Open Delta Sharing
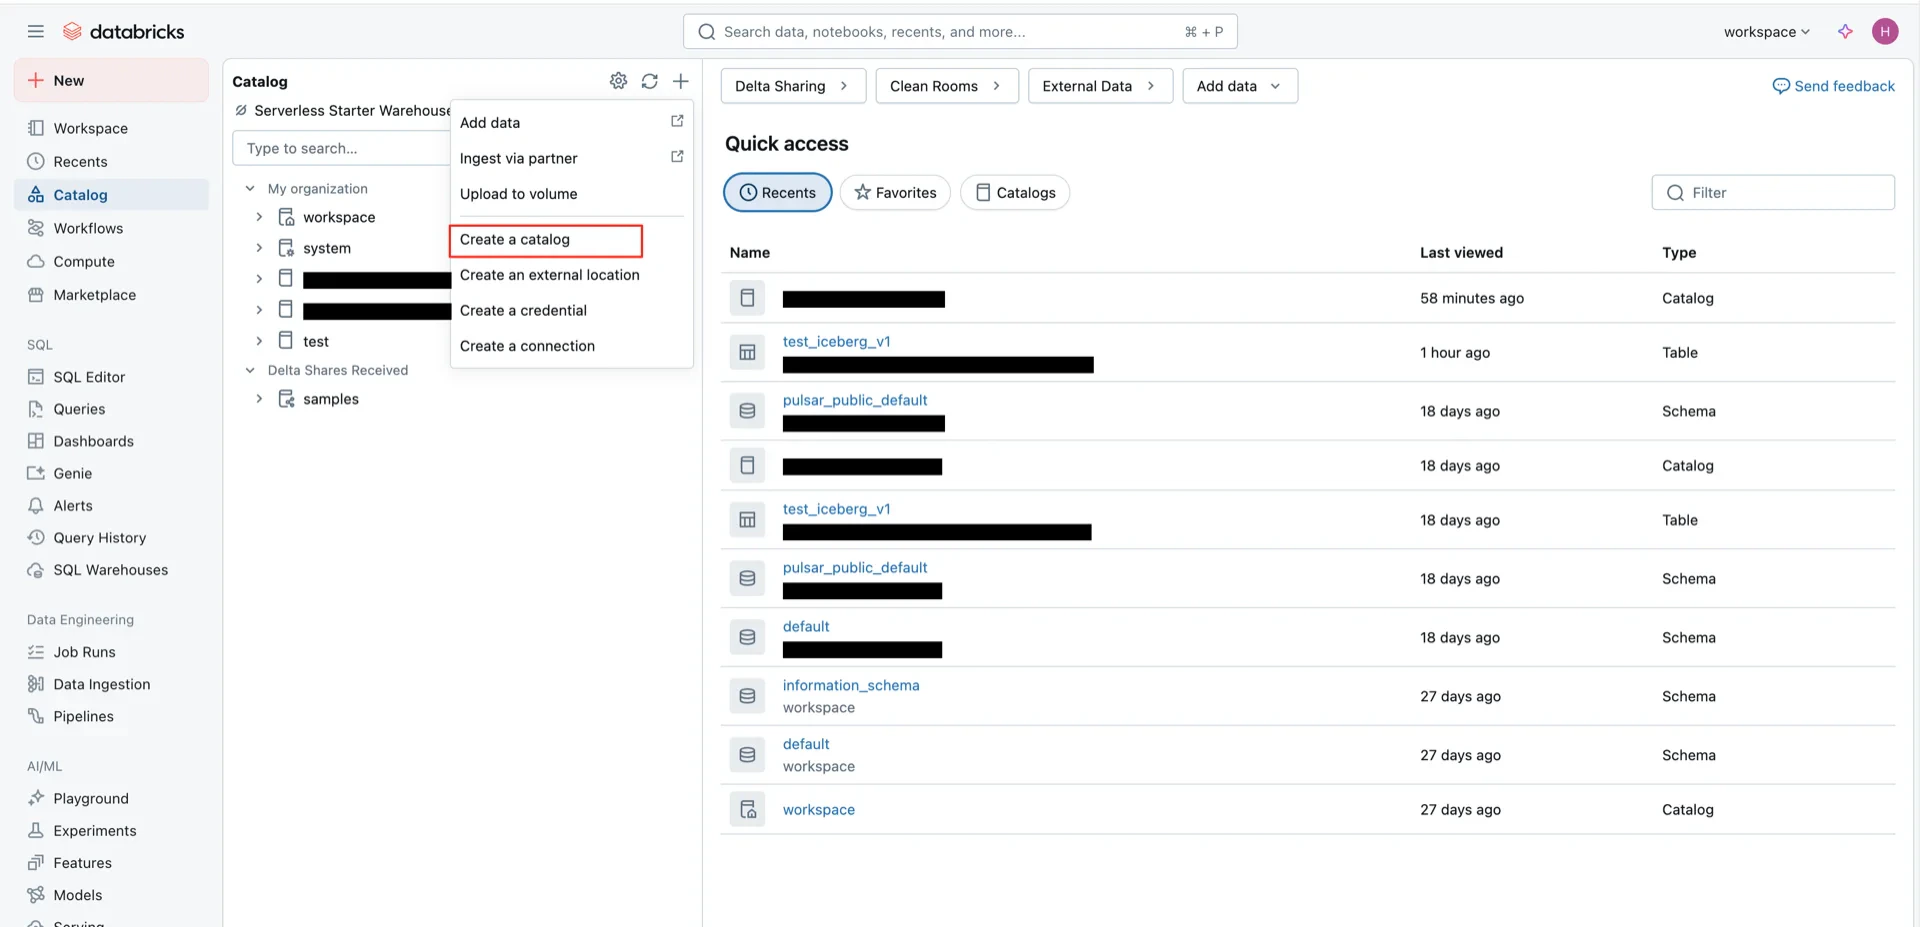Viewport: 1920px width, 927px height. (793, 86)
